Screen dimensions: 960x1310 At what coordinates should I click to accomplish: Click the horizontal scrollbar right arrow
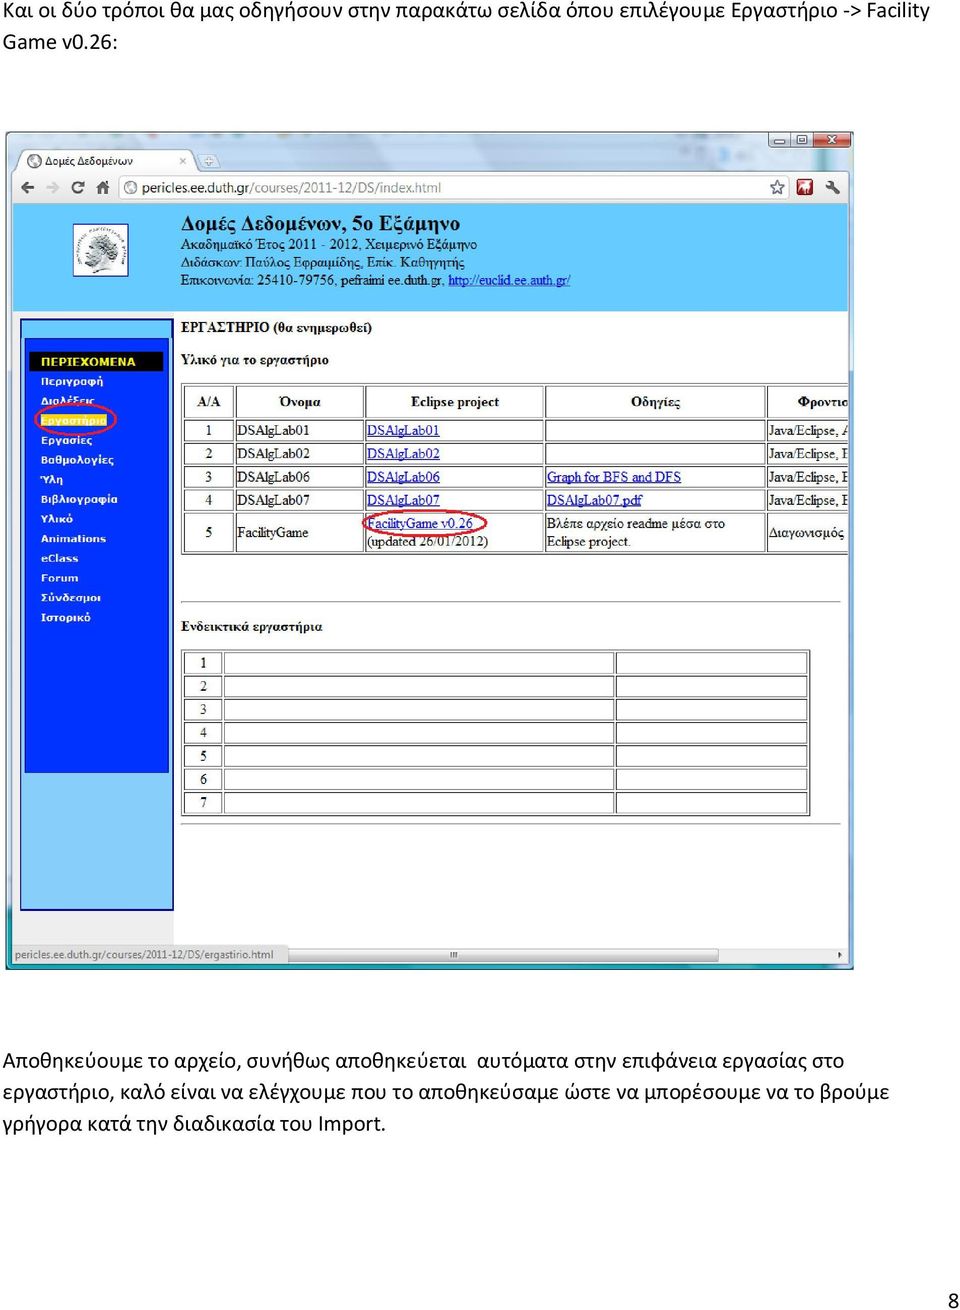point(839,955)
